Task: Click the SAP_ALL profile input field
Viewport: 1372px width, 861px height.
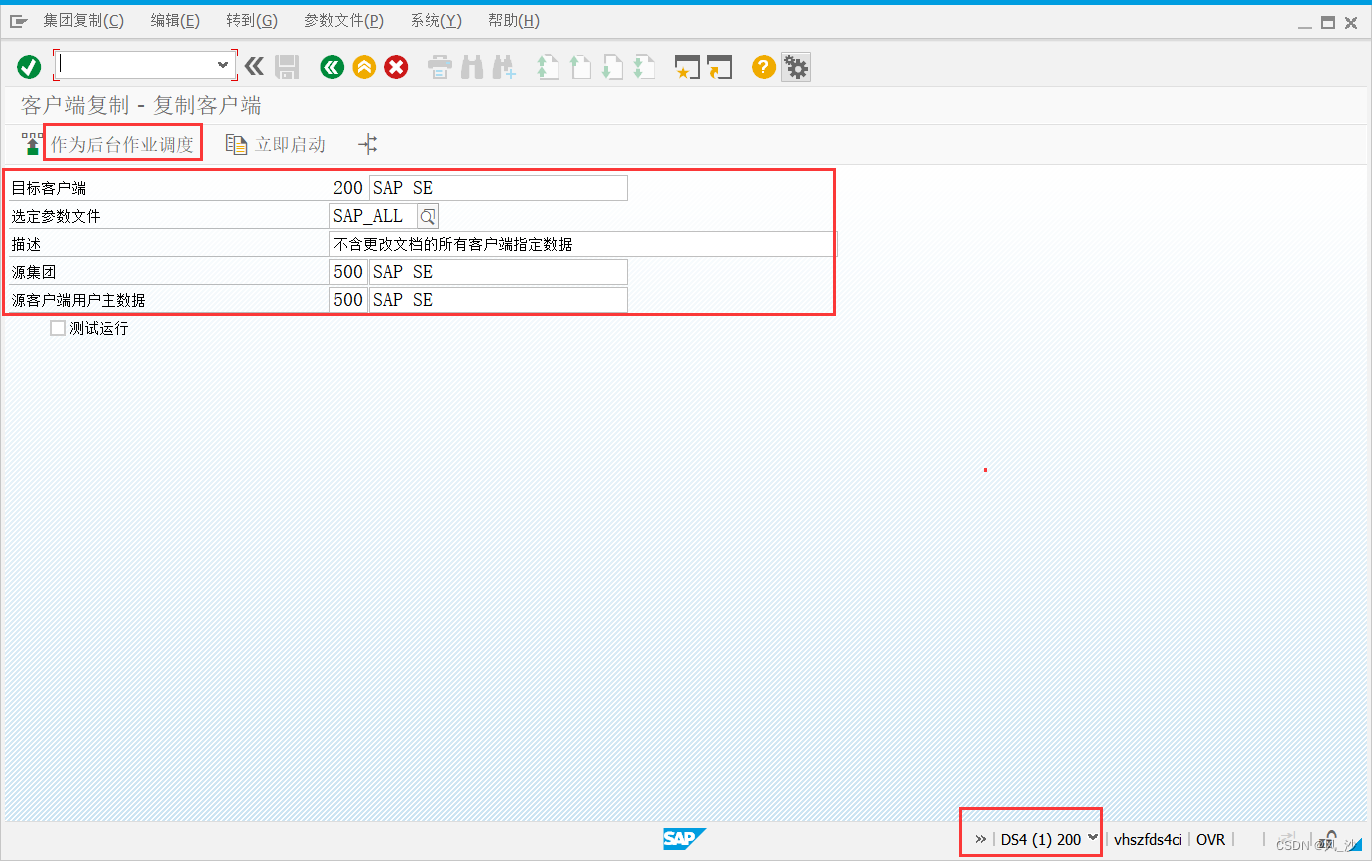Action: (373, 216)
